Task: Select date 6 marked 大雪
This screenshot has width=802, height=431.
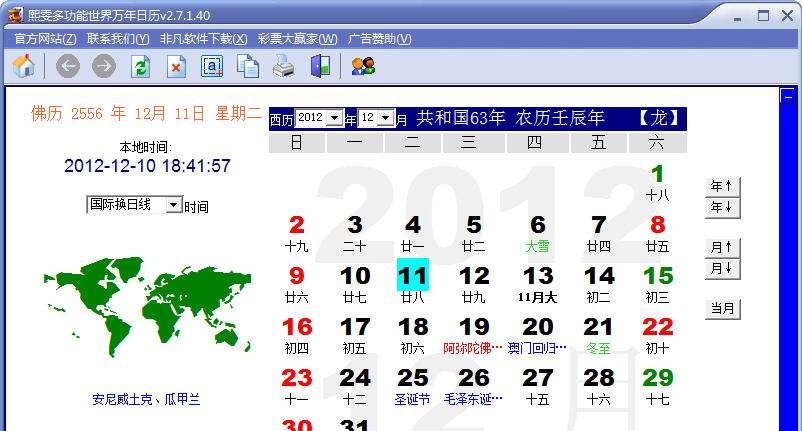Action: (538, 225)
